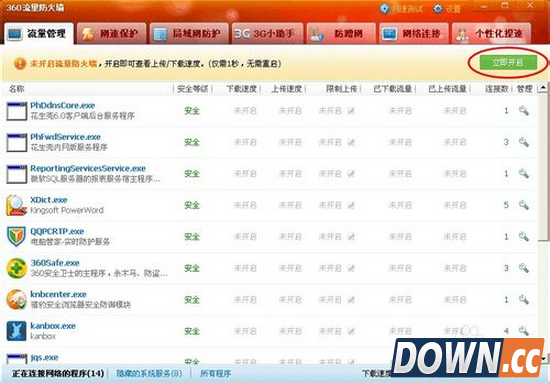Open manage tools for knbcenter.exe
This screenshot has width=550, height=383.
[523, 299]
